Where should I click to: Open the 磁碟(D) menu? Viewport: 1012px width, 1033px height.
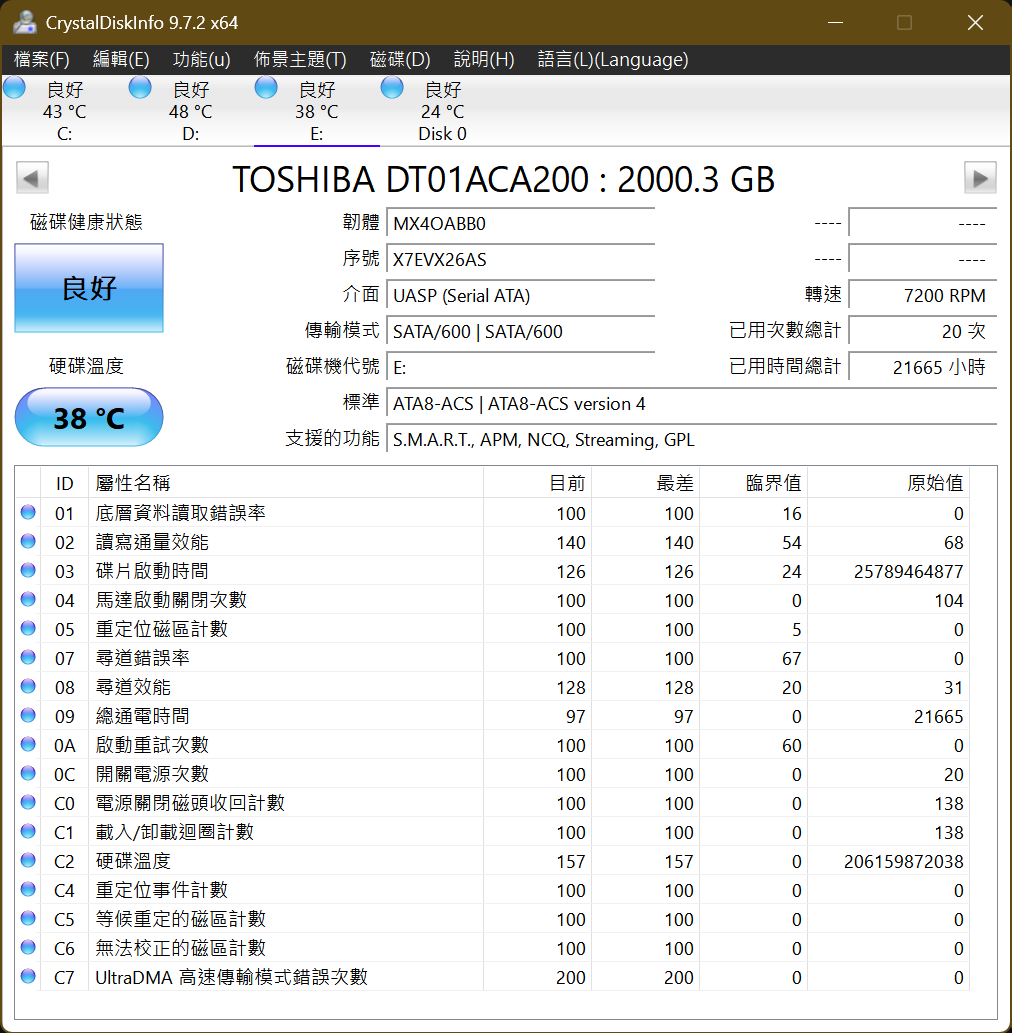400,60
